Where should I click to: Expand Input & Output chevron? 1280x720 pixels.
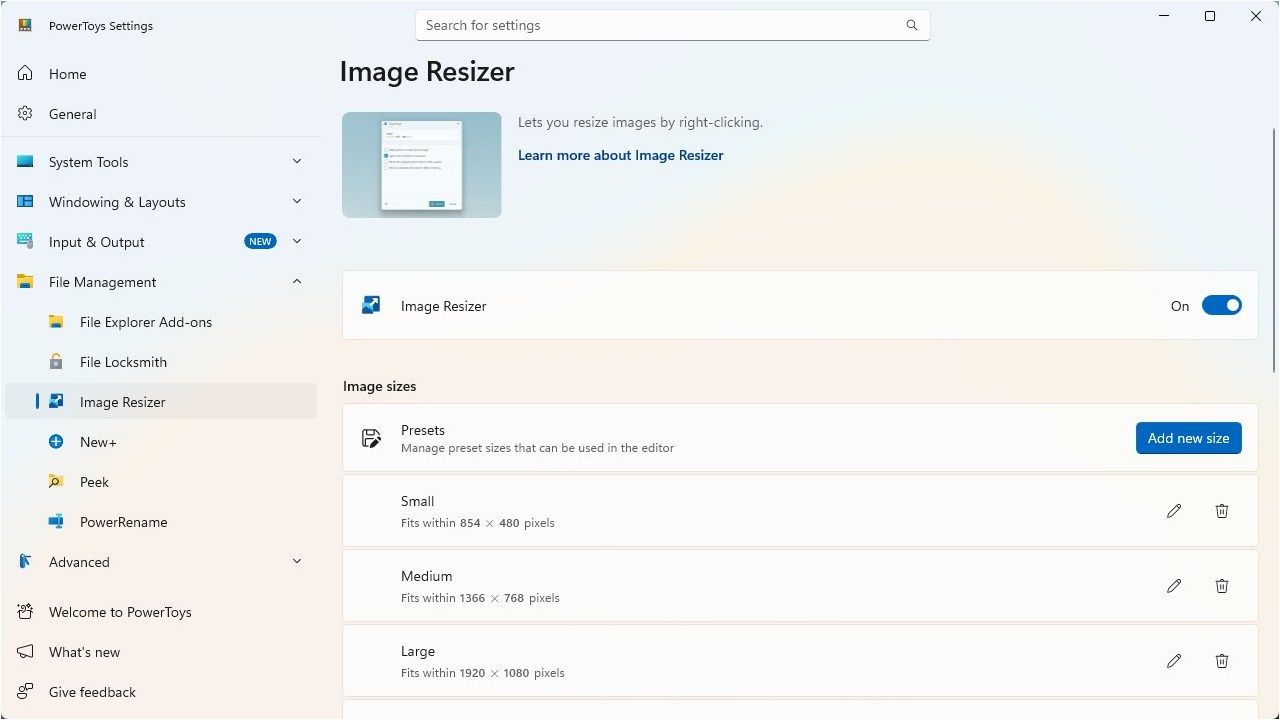[x=297, y=241]
